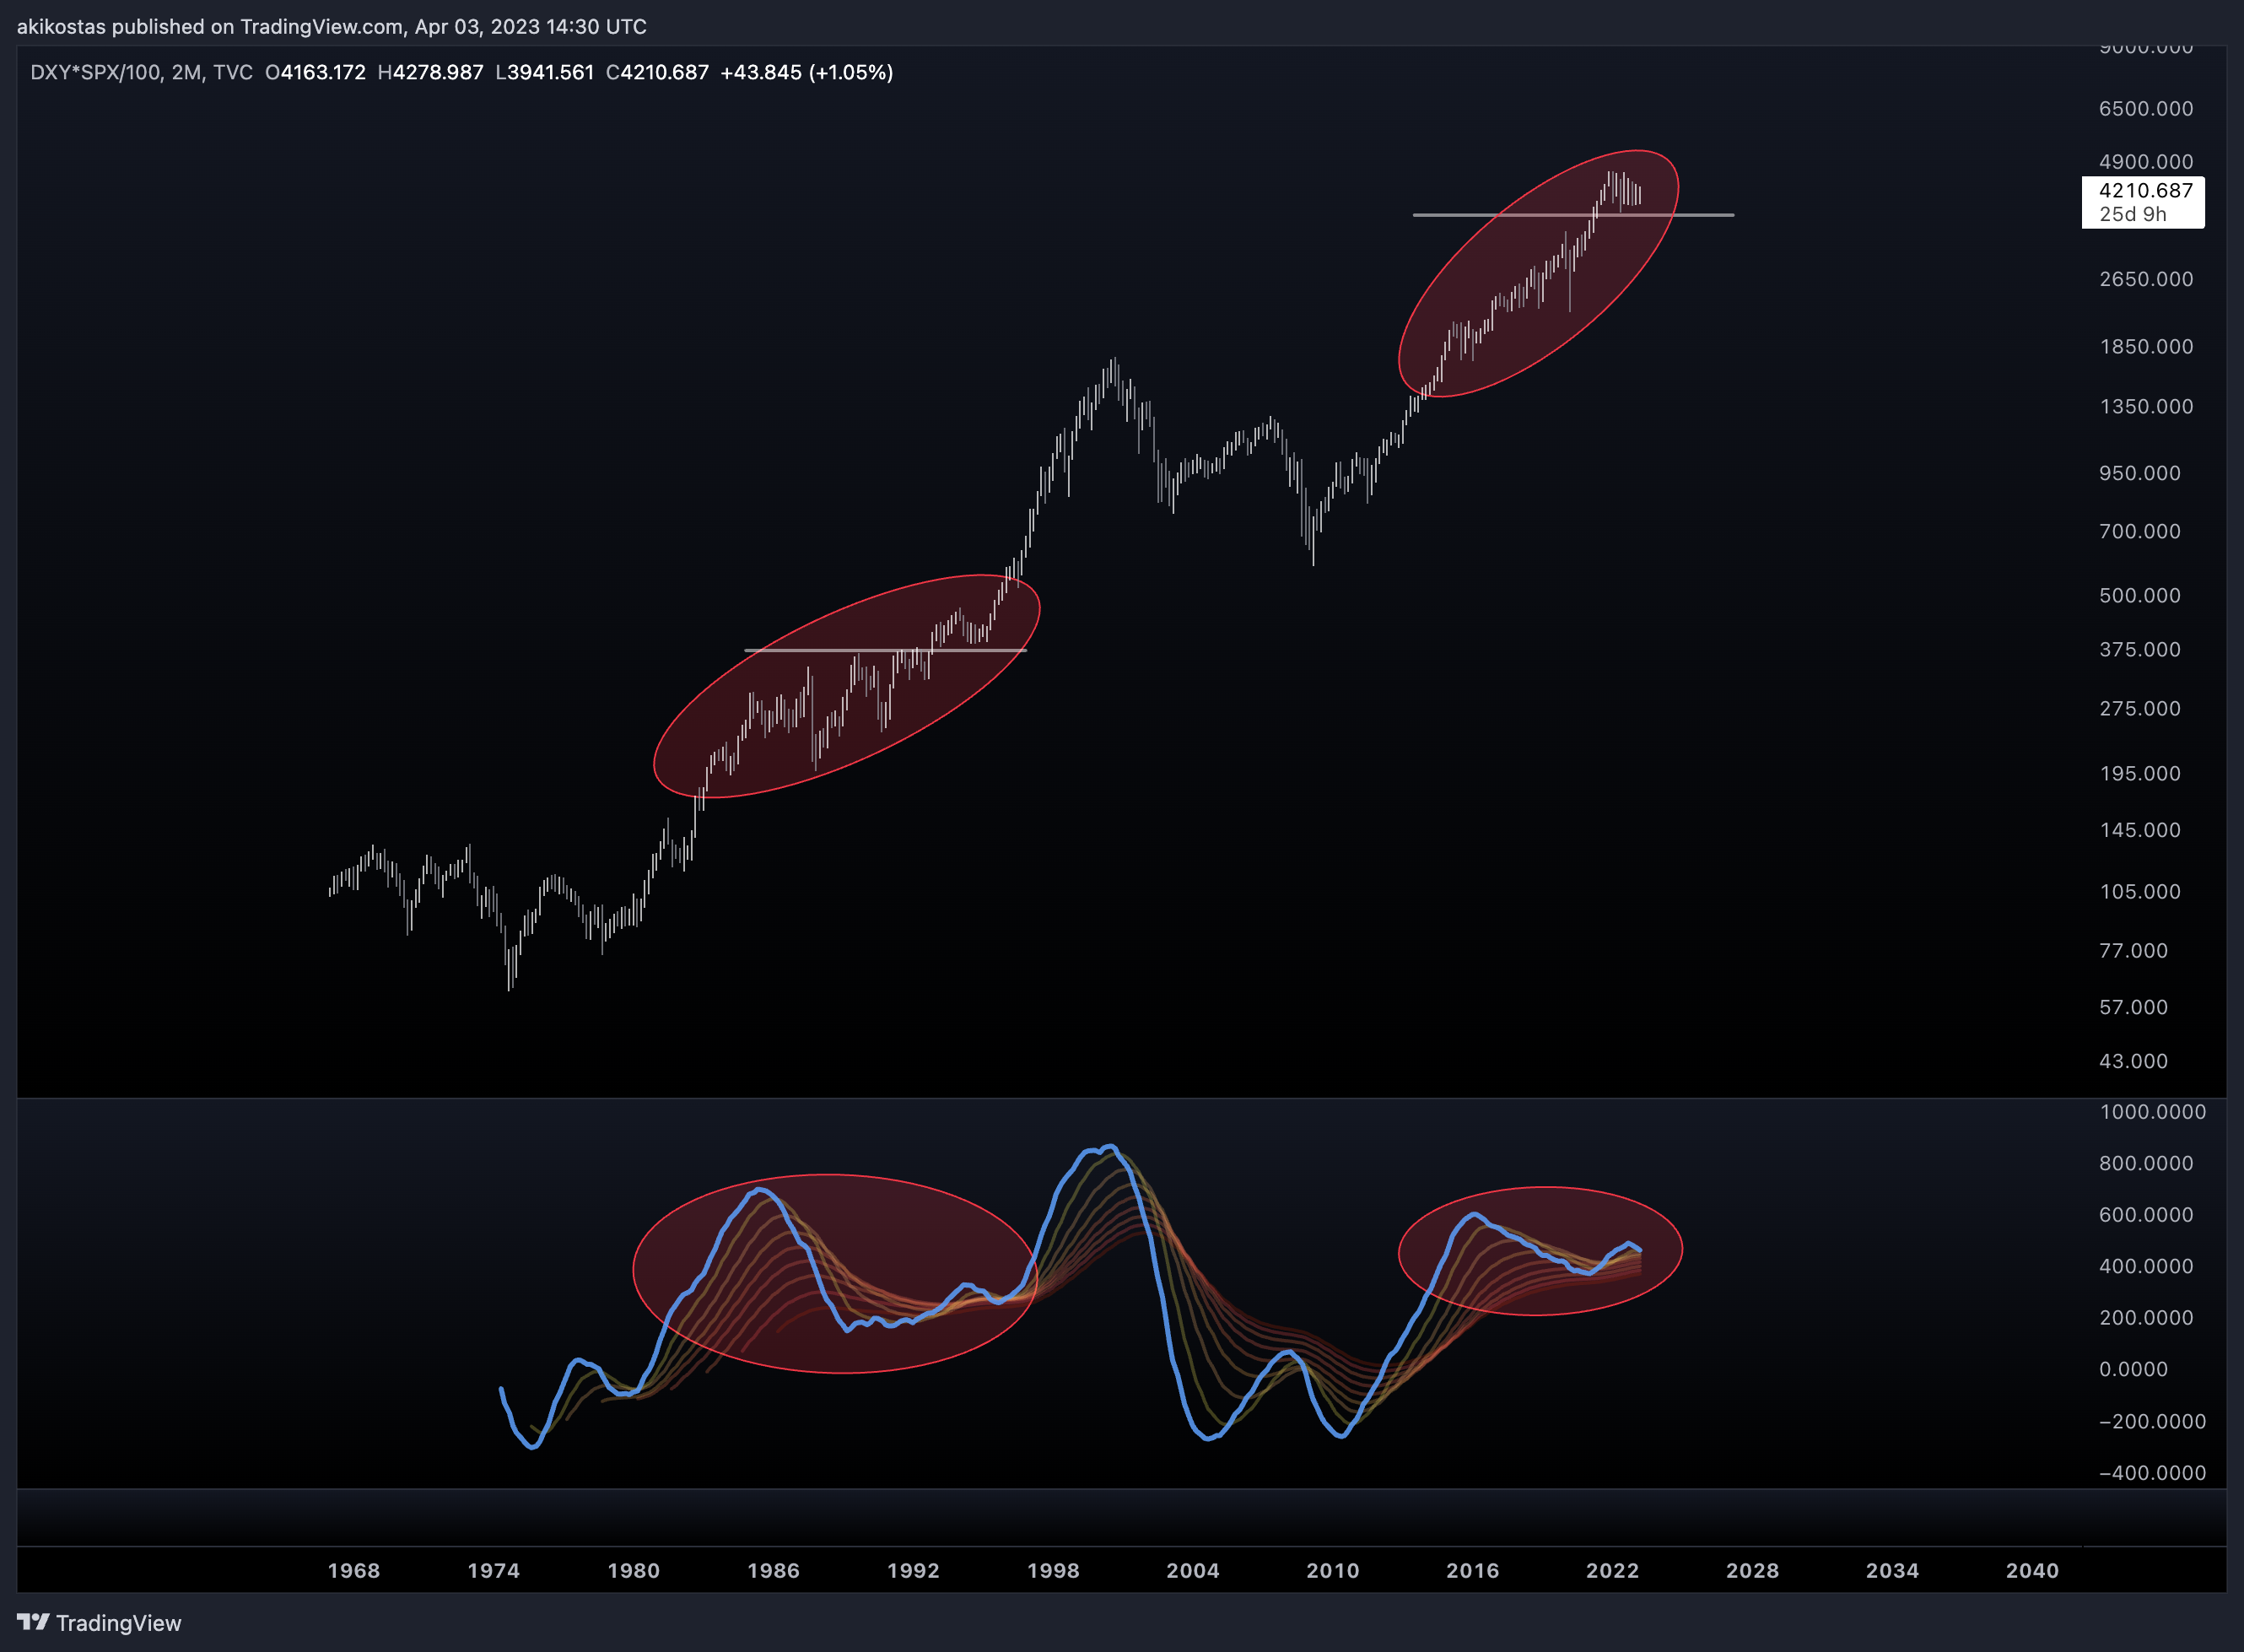
Task: Click the 4900.000 price scale label
Action: (x=2146, y=161)
